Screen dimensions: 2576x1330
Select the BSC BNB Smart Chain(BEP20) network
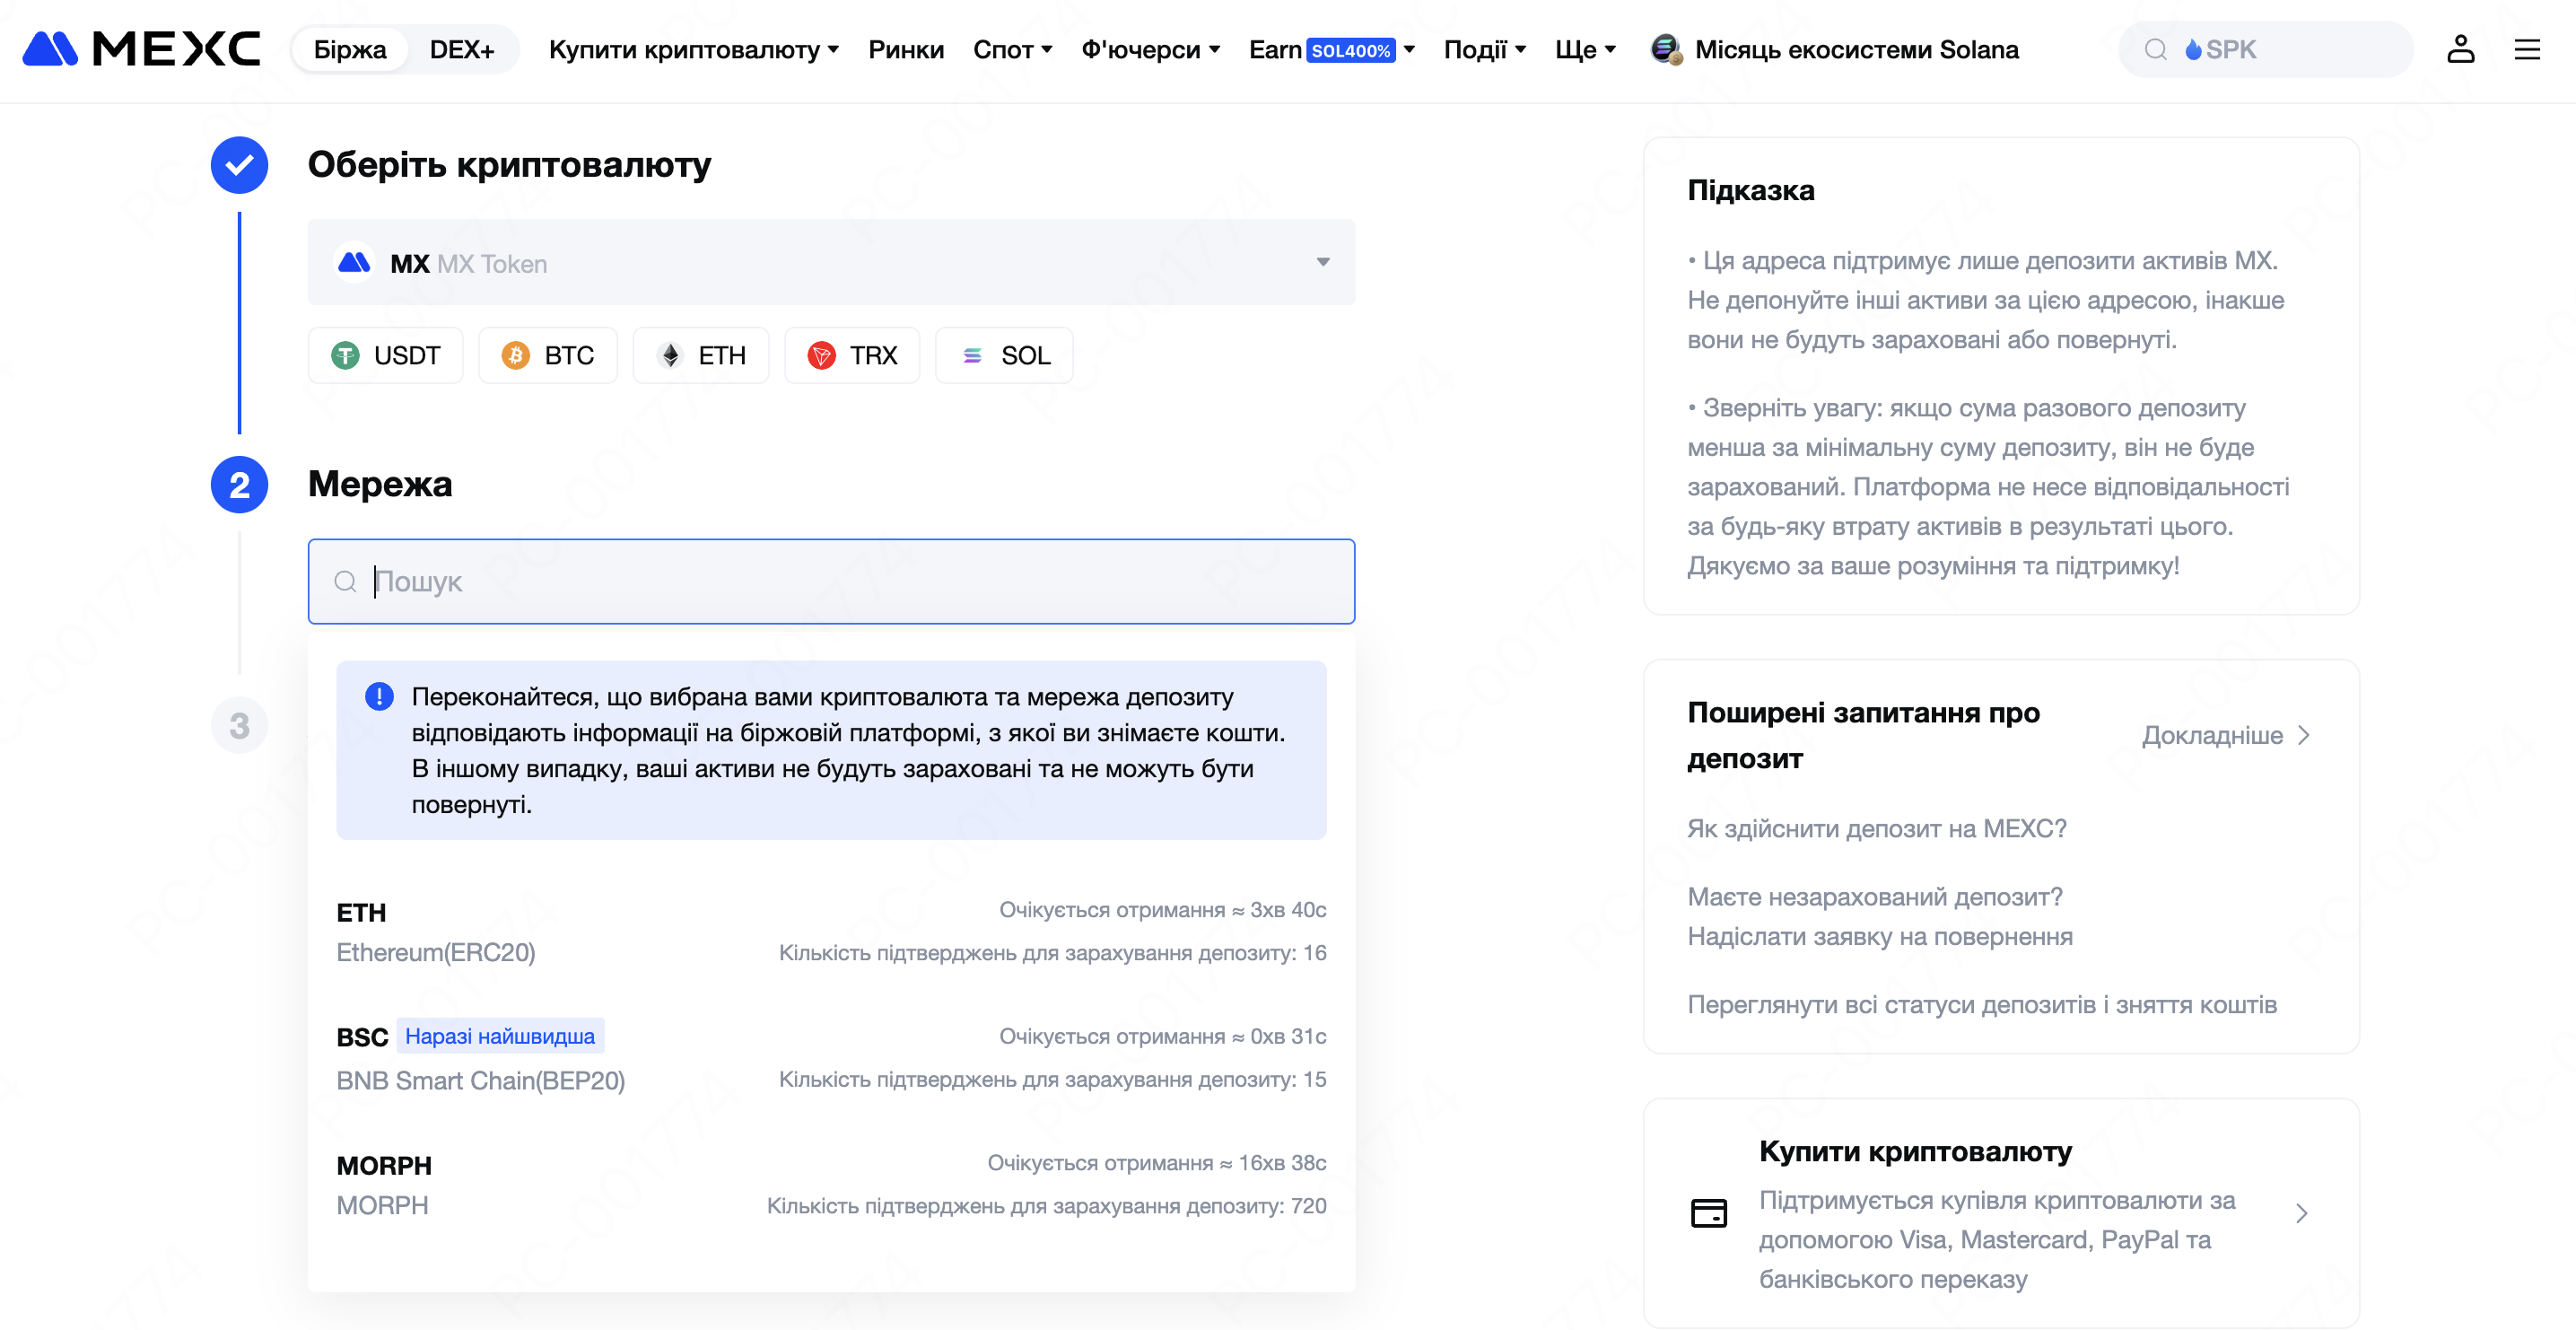click(831, 1057)
